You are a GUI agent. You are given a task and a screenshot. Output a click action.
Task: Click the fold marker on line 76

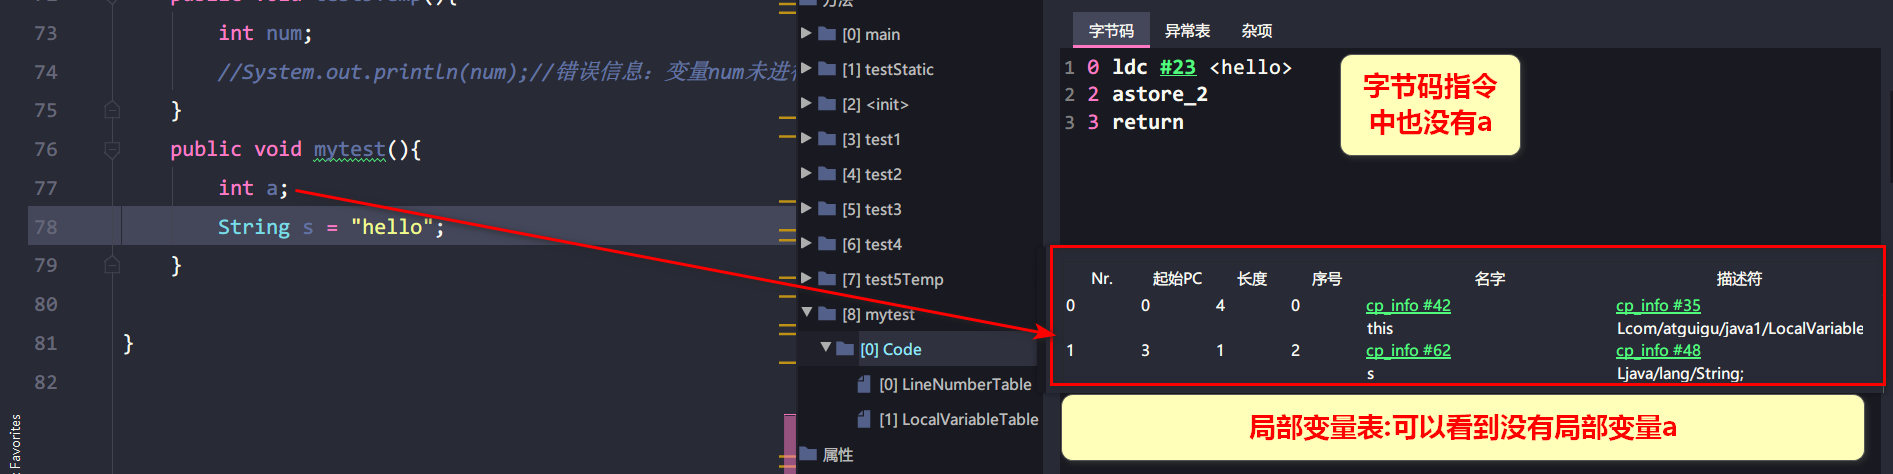pyautogui.click(x=112, y=150)
